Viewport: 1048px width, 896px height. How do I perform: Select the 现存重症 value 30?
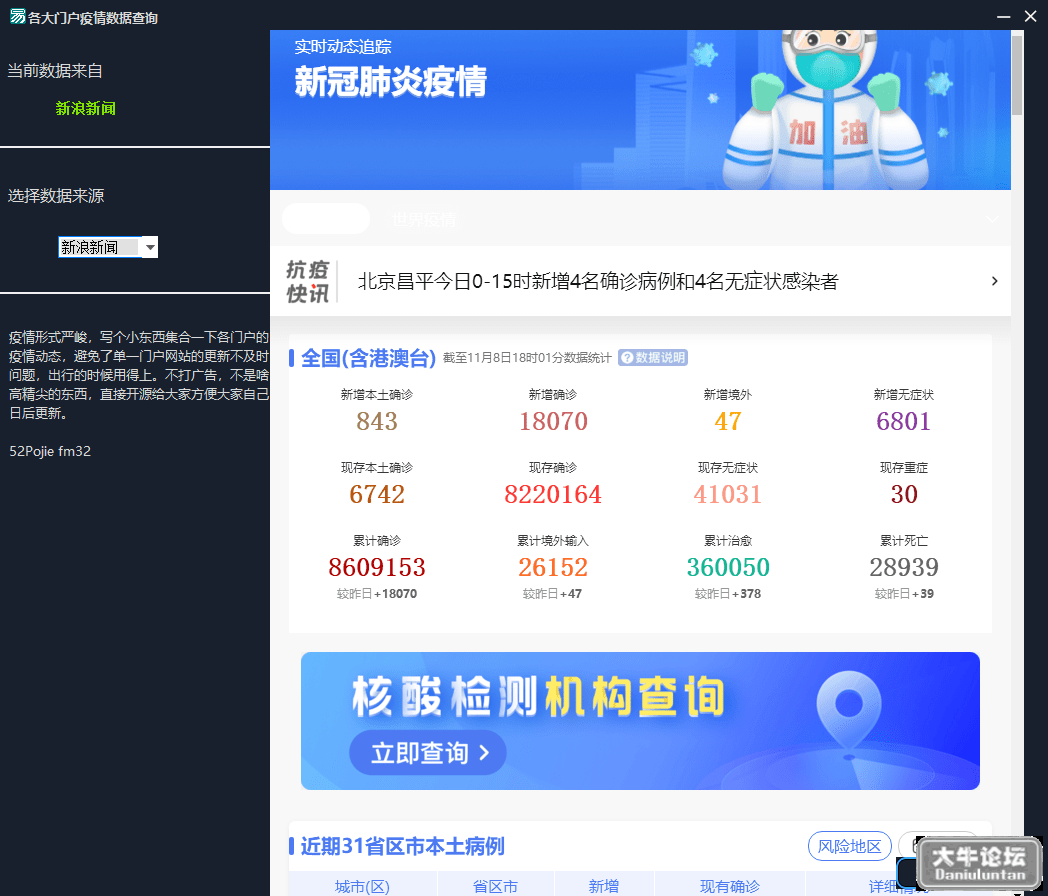point(904,494)
